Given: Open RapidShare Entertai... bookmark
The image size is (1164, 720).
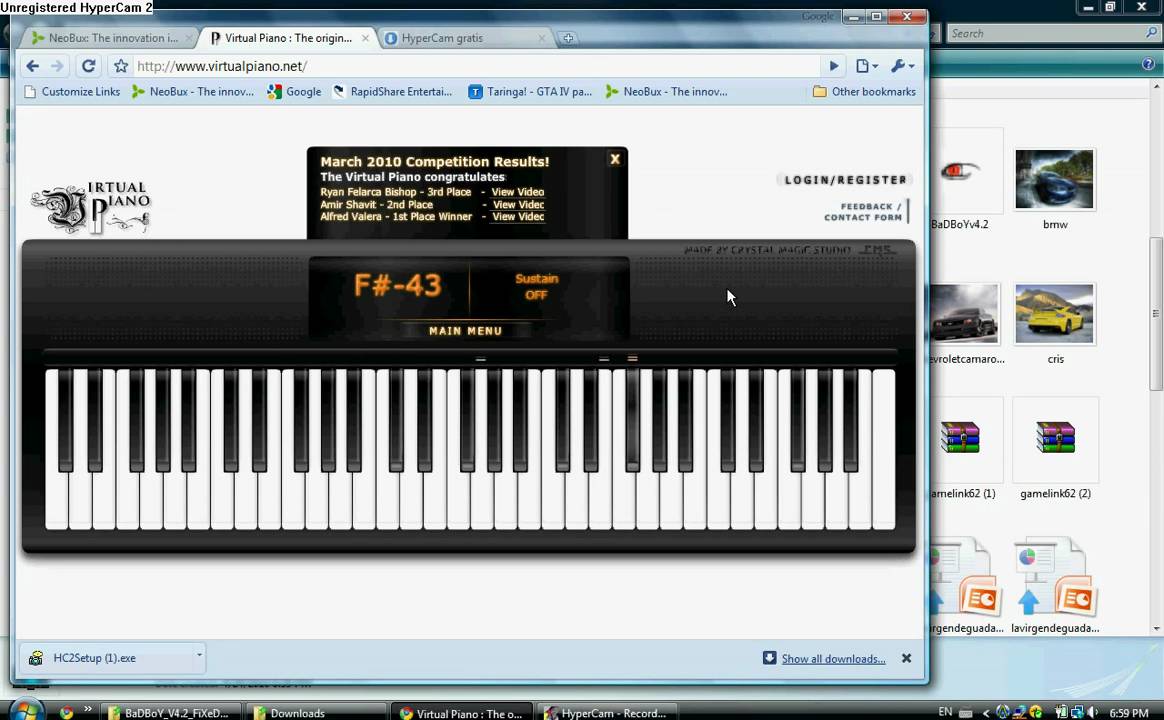Looking at the screenshot, I should pyautogui.click(x=393, y=92).
